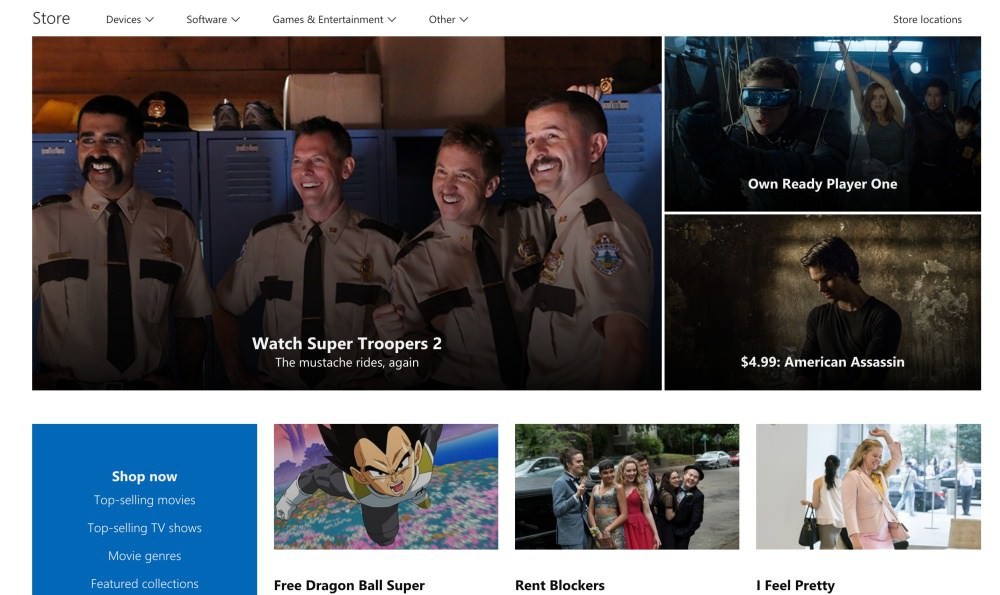Click the Dragon Ball Super image
This screenshot has height=595, width=1000.
point(386,487)
